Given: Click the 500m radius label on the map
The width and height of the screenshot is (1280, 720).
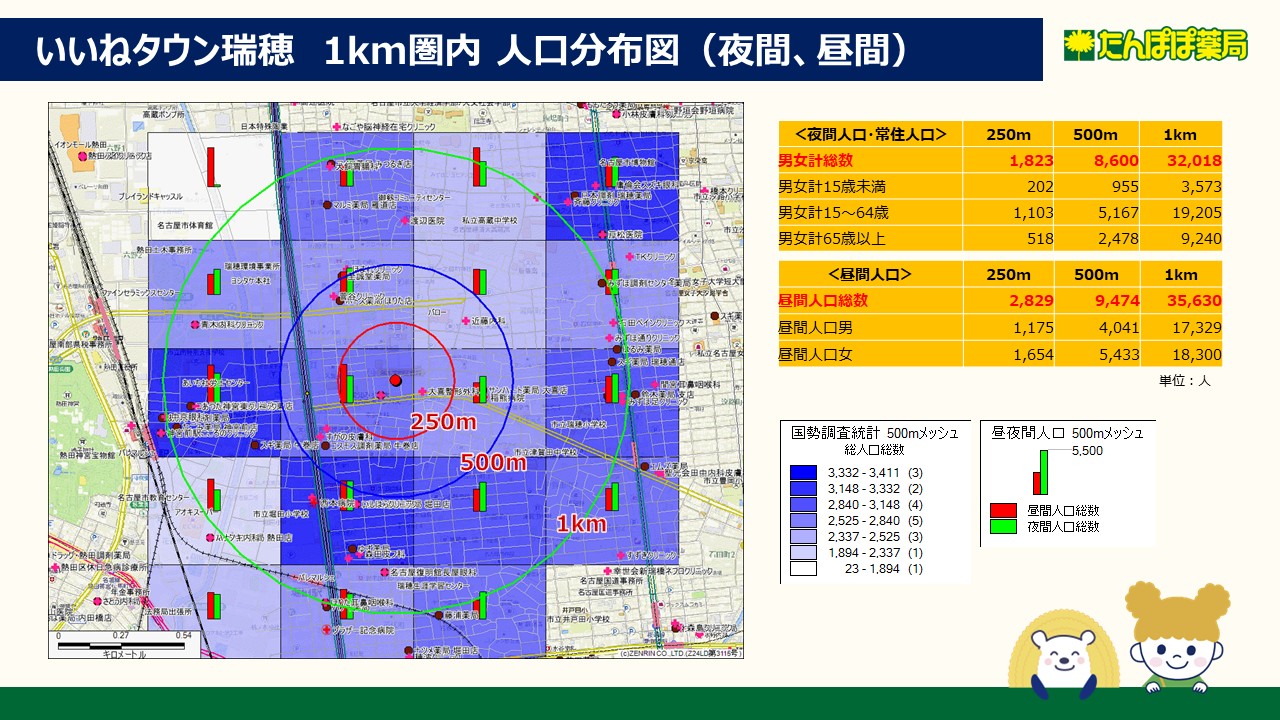Looking at the screenshot, I should click(x=493, y=462).
